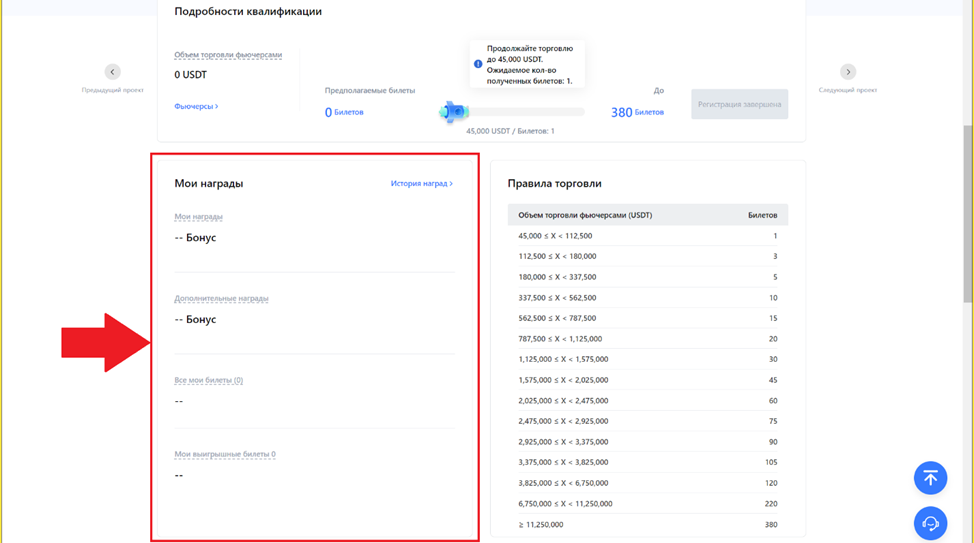Open the История наград link

(421, 184)
